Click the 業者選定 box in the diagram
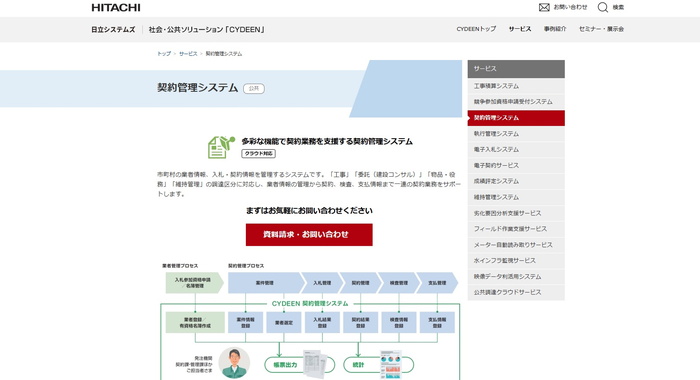The height and width of the screenshot is (380, 700). coord(283,322)
